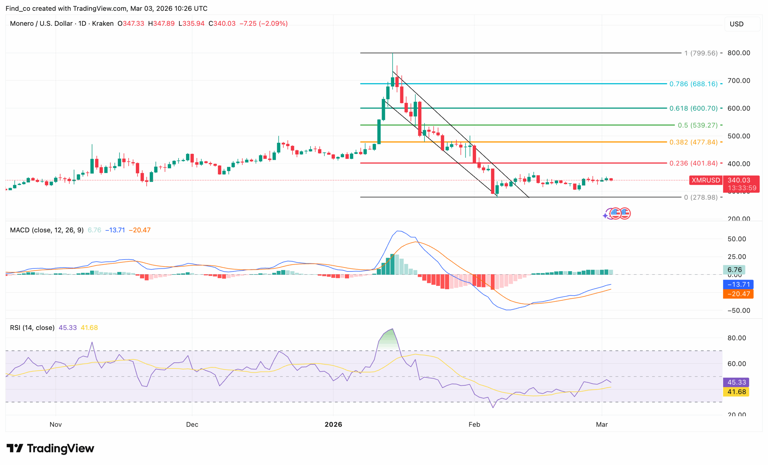768x465 pixels.
Task: Click the Fibonacci 0.5 (539.27) label
Action: click(x=697, y=125)
